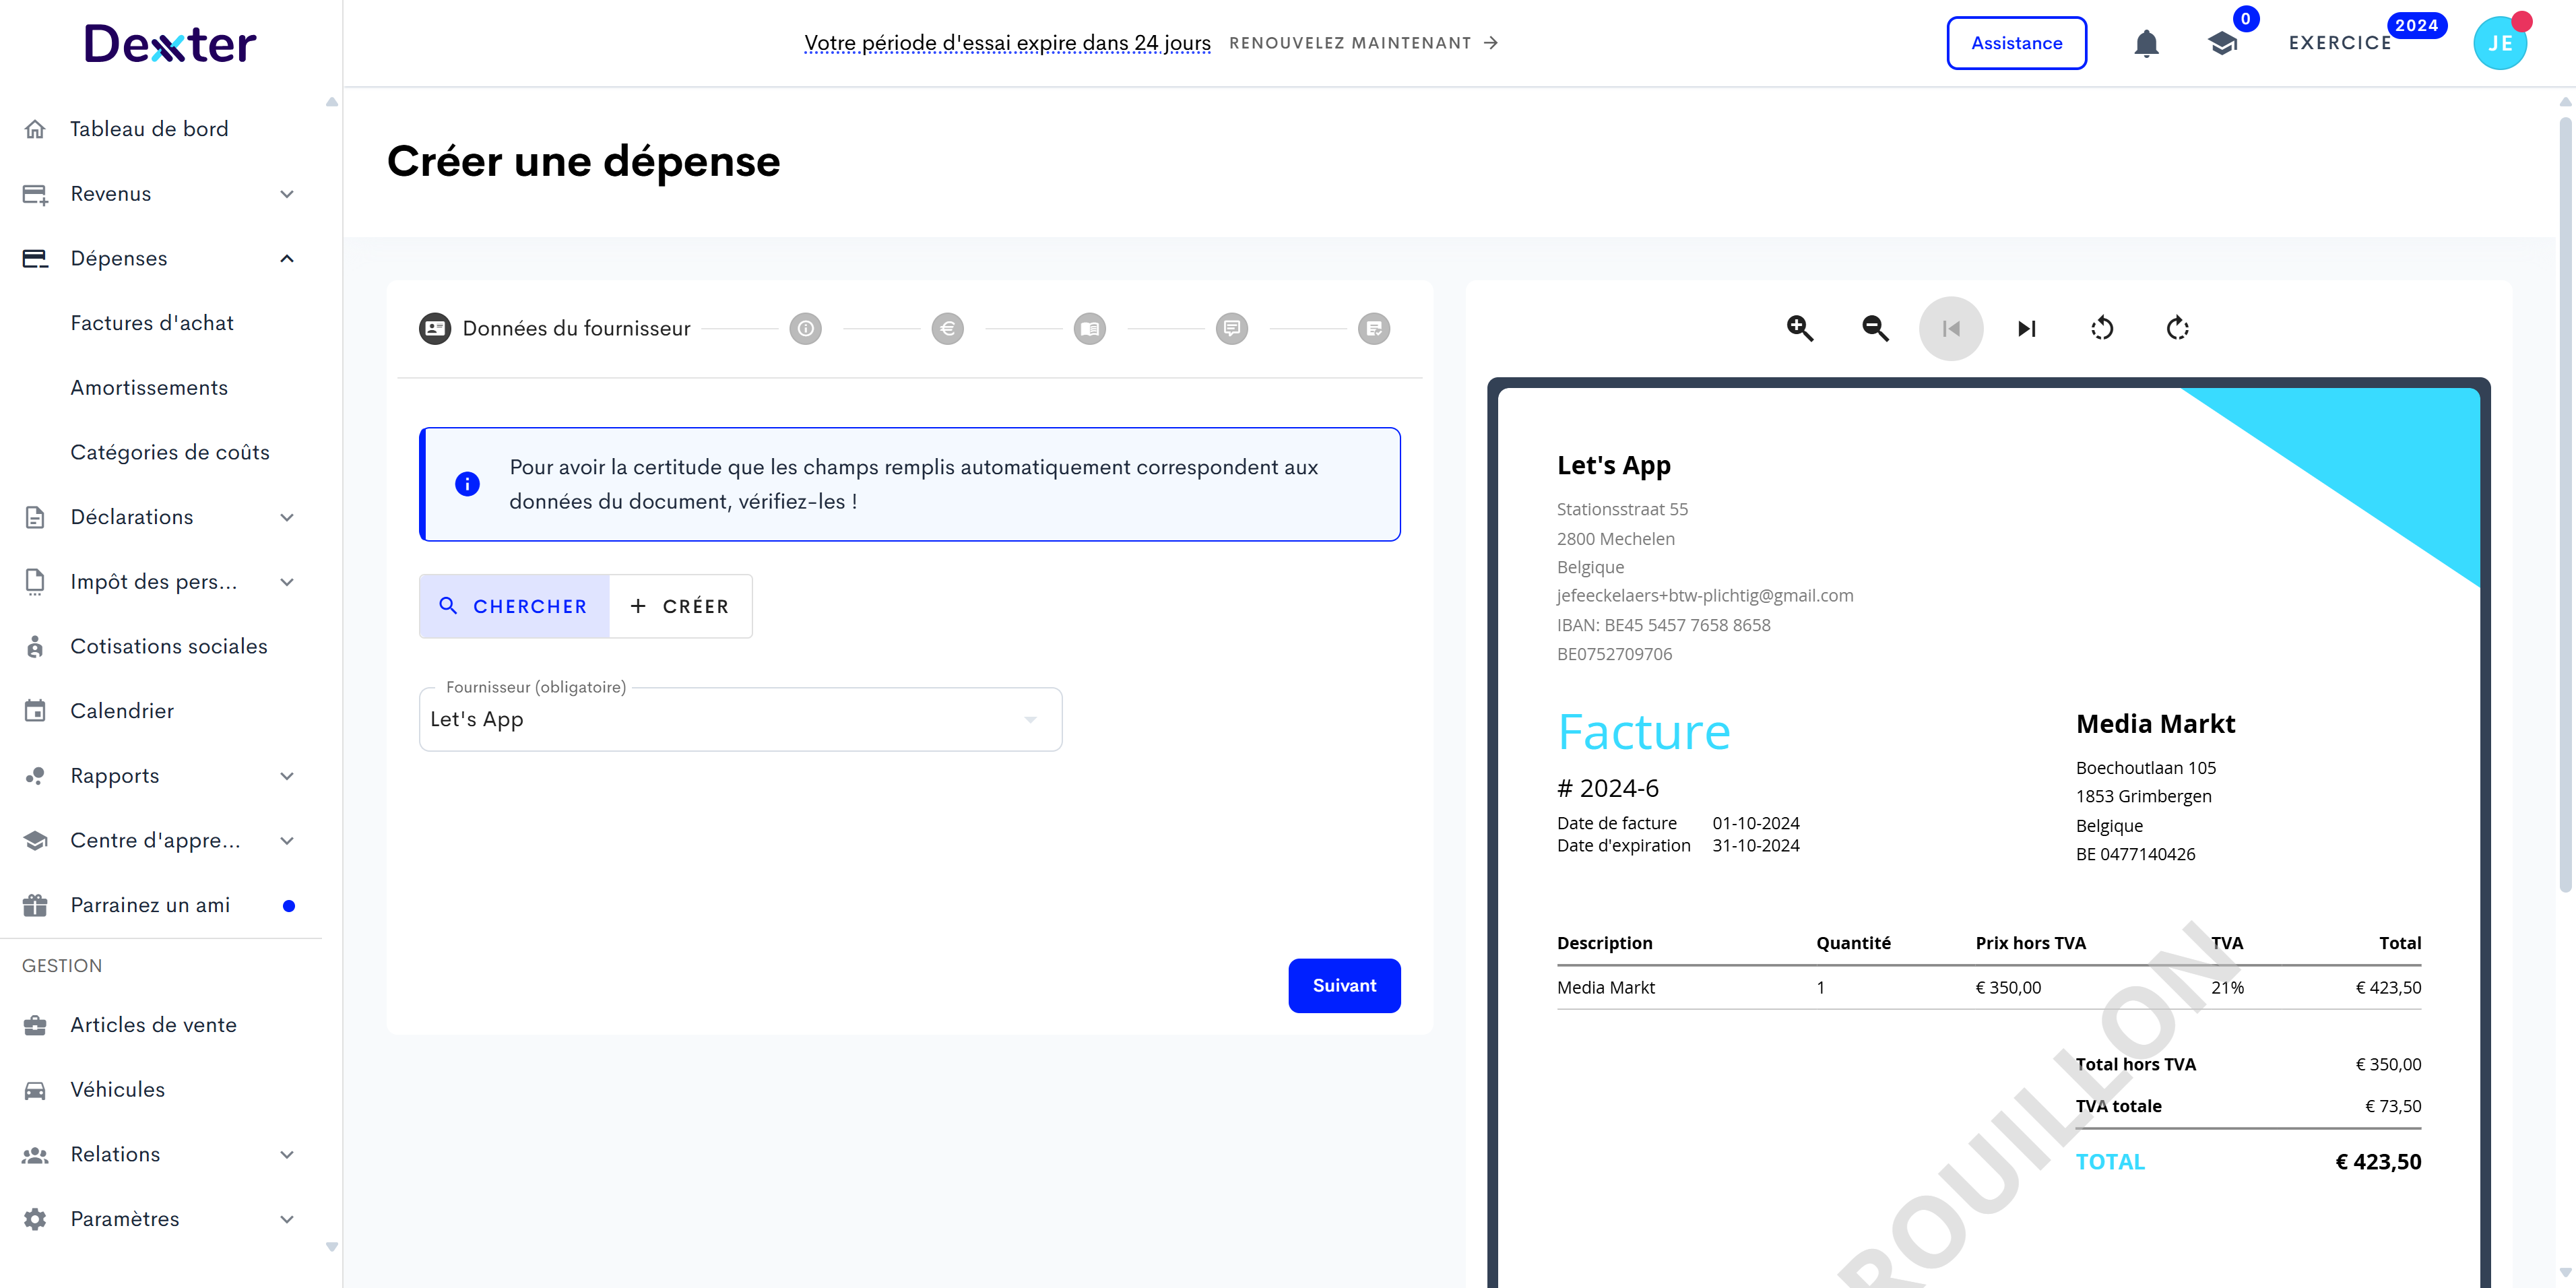
Task: Open the learning center graduation cap icon
Action: (2222, 43)
